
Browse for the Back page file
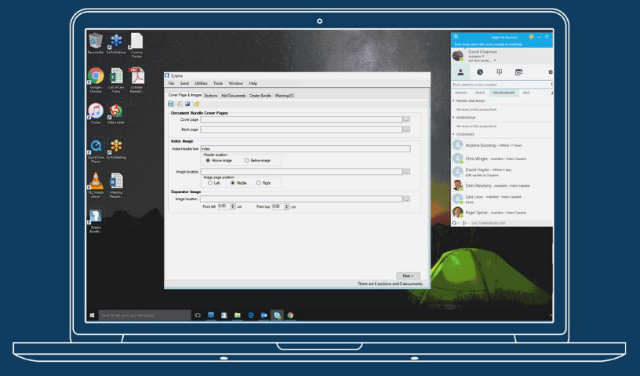pyautogui.click(x=406, y=129)
